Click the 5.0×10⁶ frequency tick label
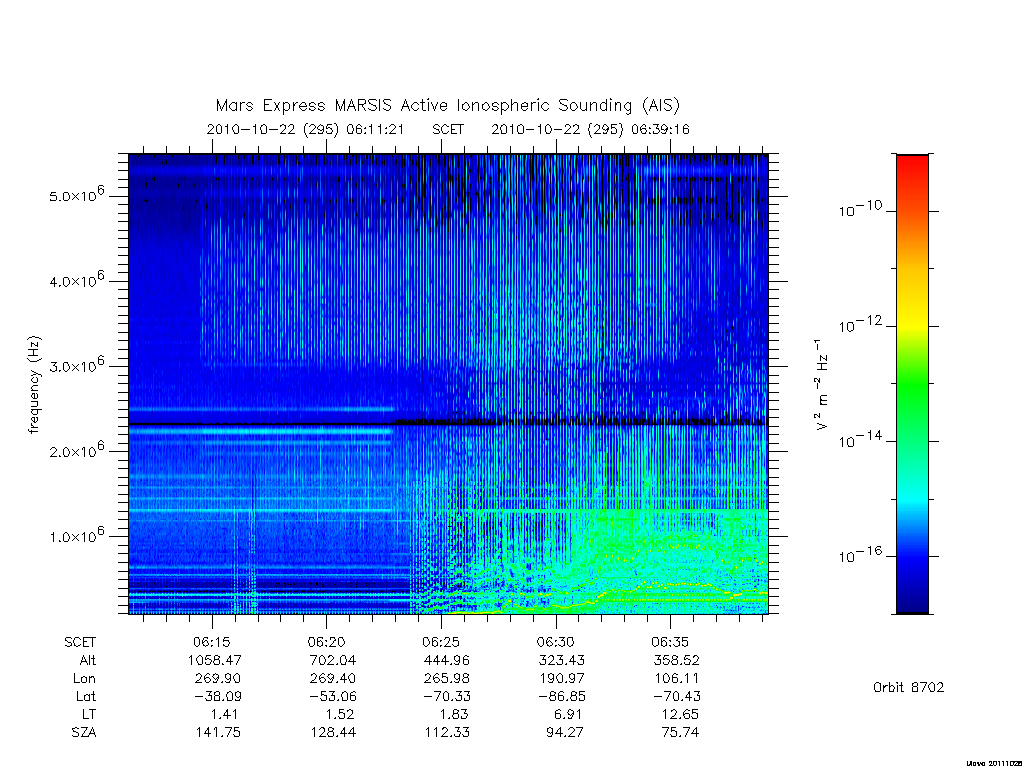Viewport: 1024px width, 768px height. 76,195
